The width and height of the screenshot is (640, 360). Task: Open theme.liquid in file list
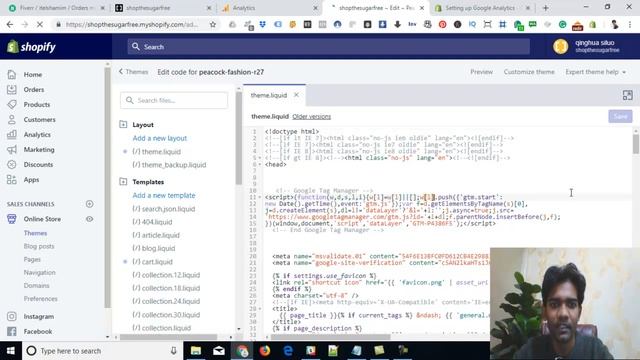[156, 152]
